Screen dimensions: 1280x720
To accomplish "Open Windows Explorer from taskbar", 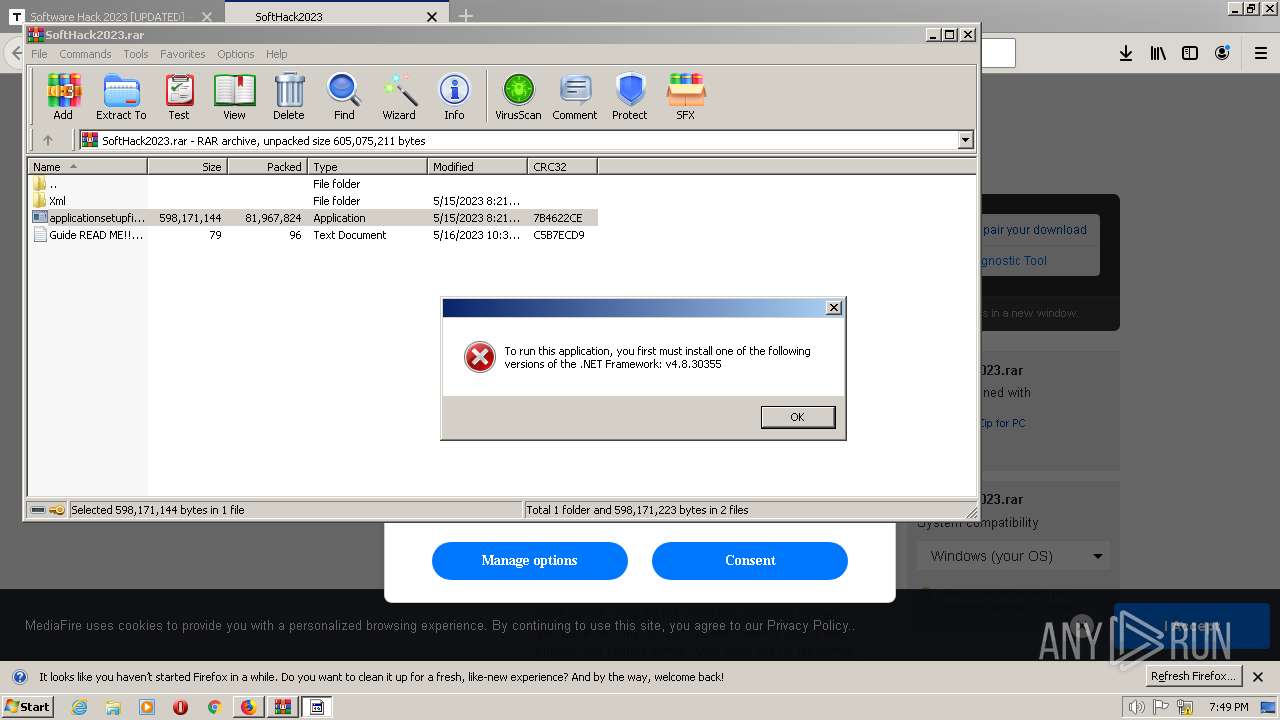I will 113,707.
